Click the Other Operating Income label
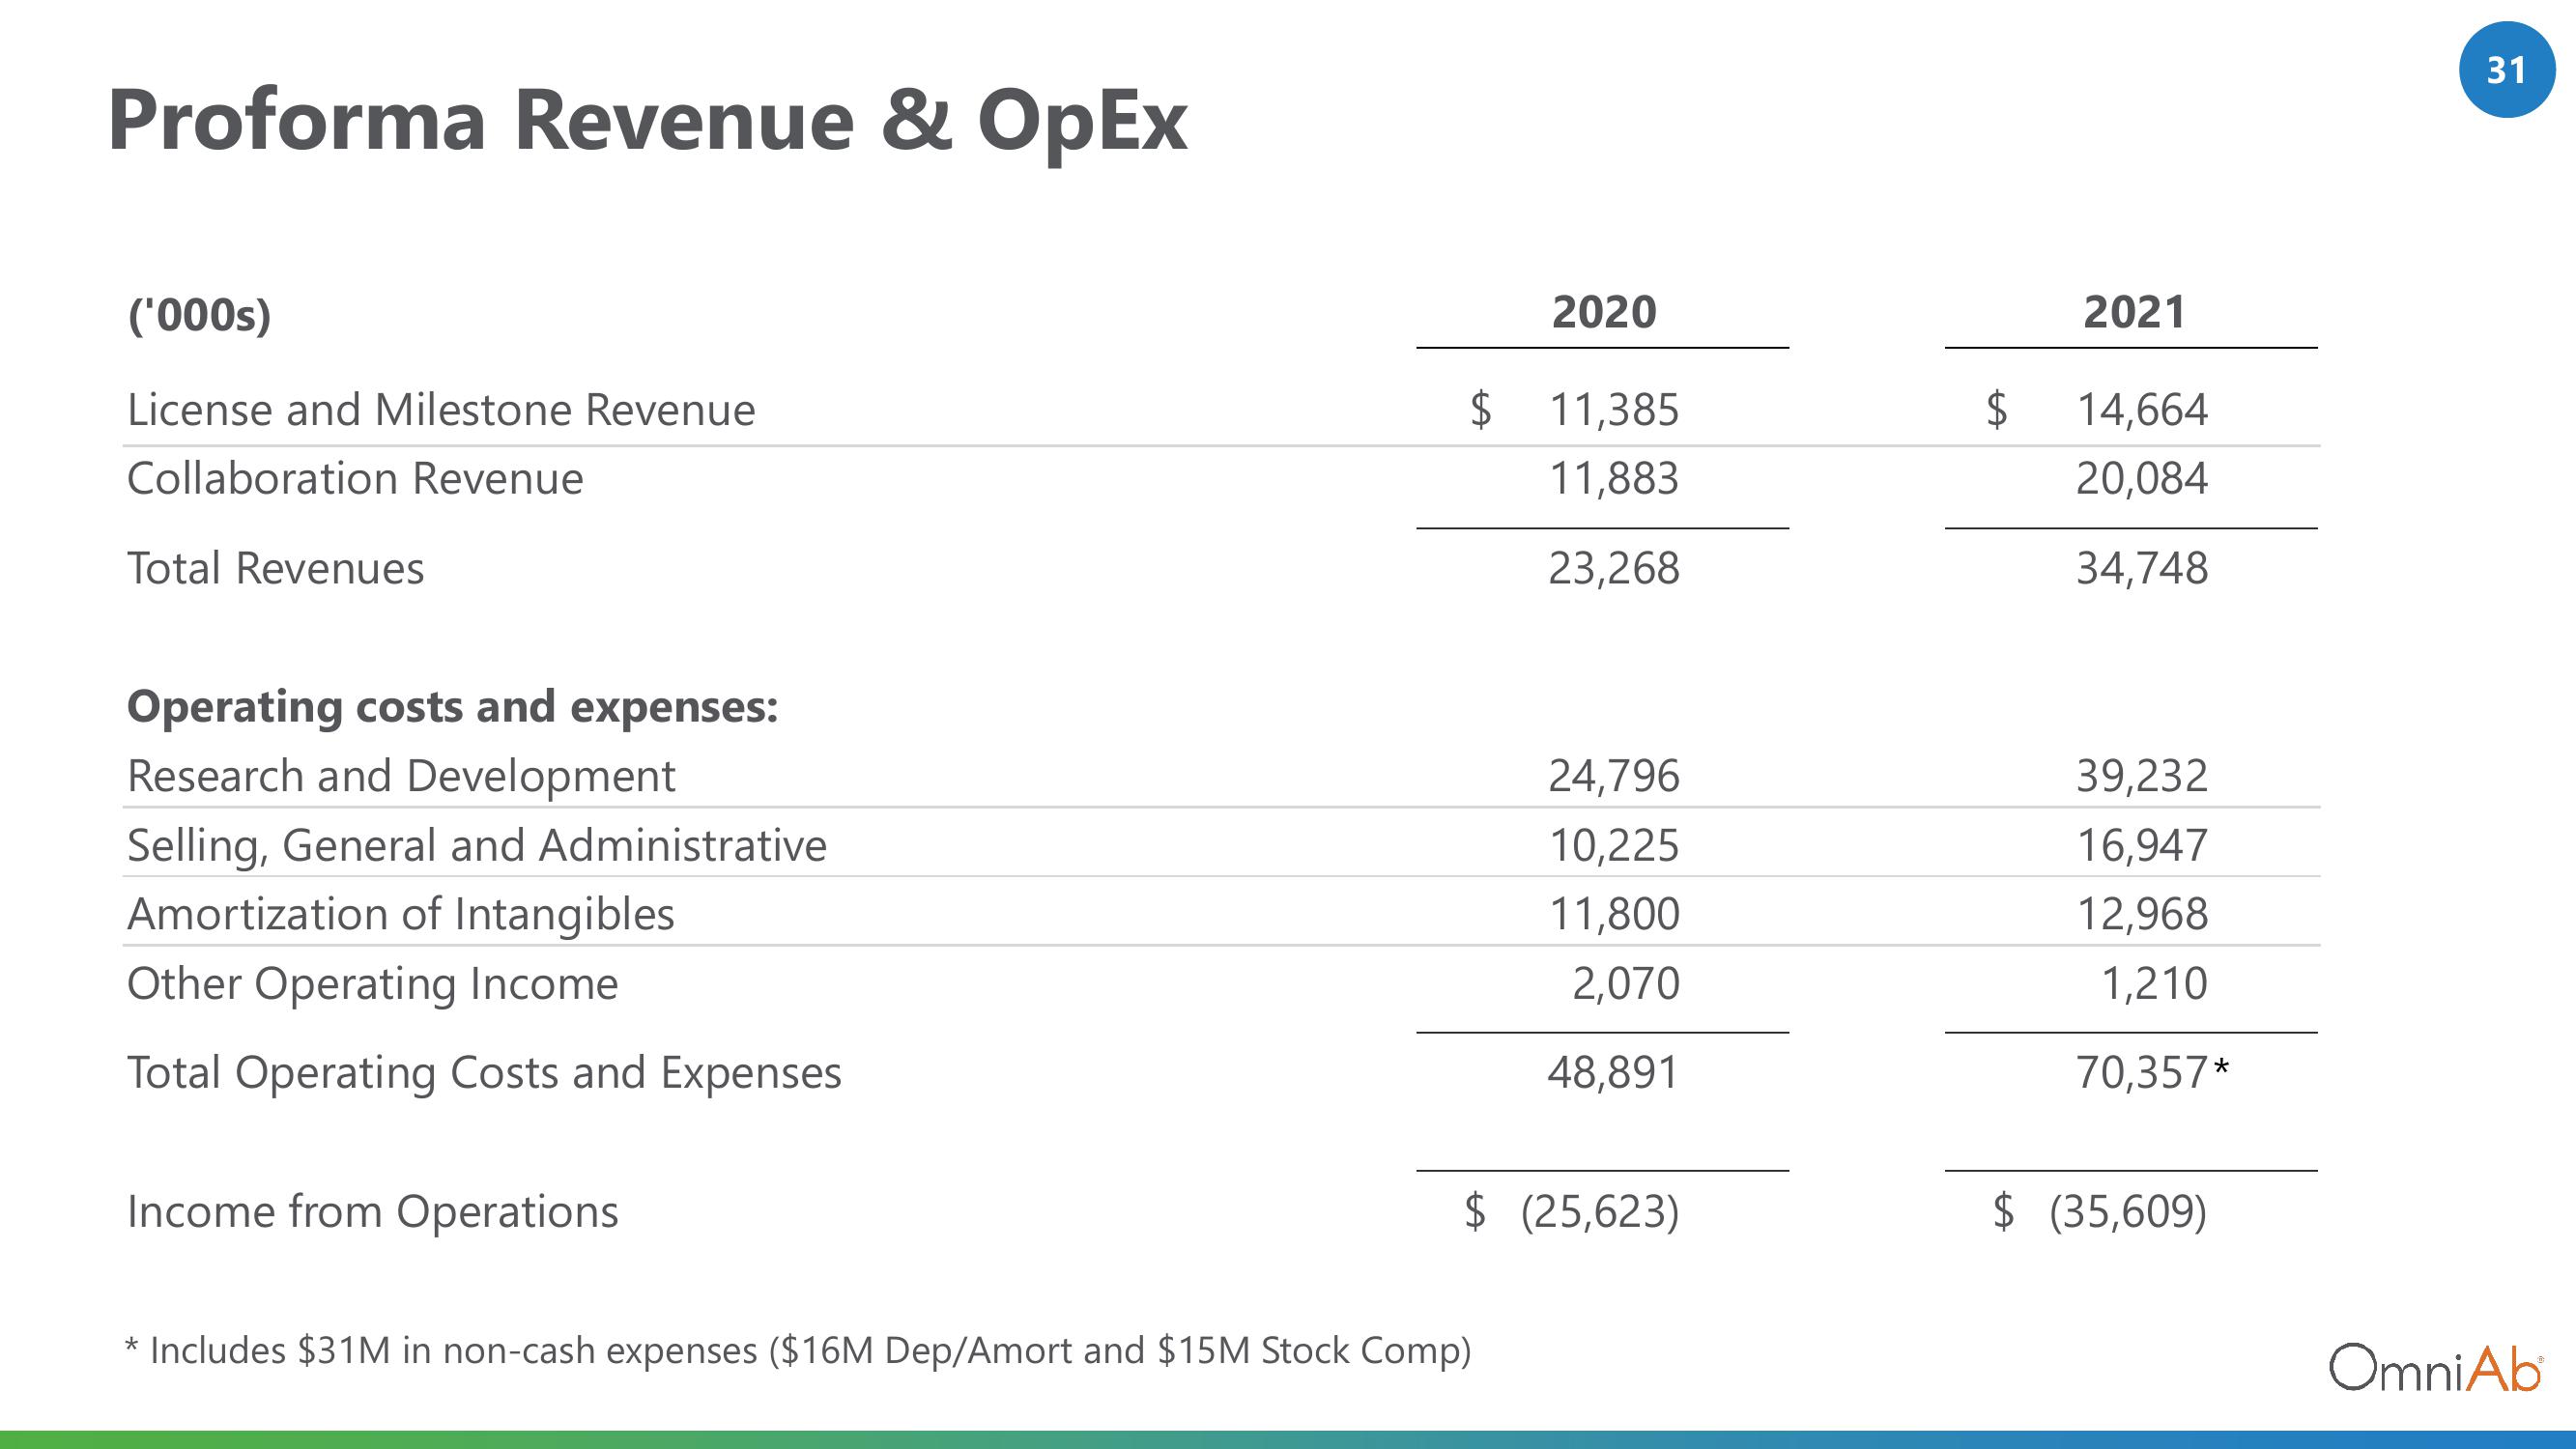Viewport: 2576px width, 1449px height. [373, 984]
